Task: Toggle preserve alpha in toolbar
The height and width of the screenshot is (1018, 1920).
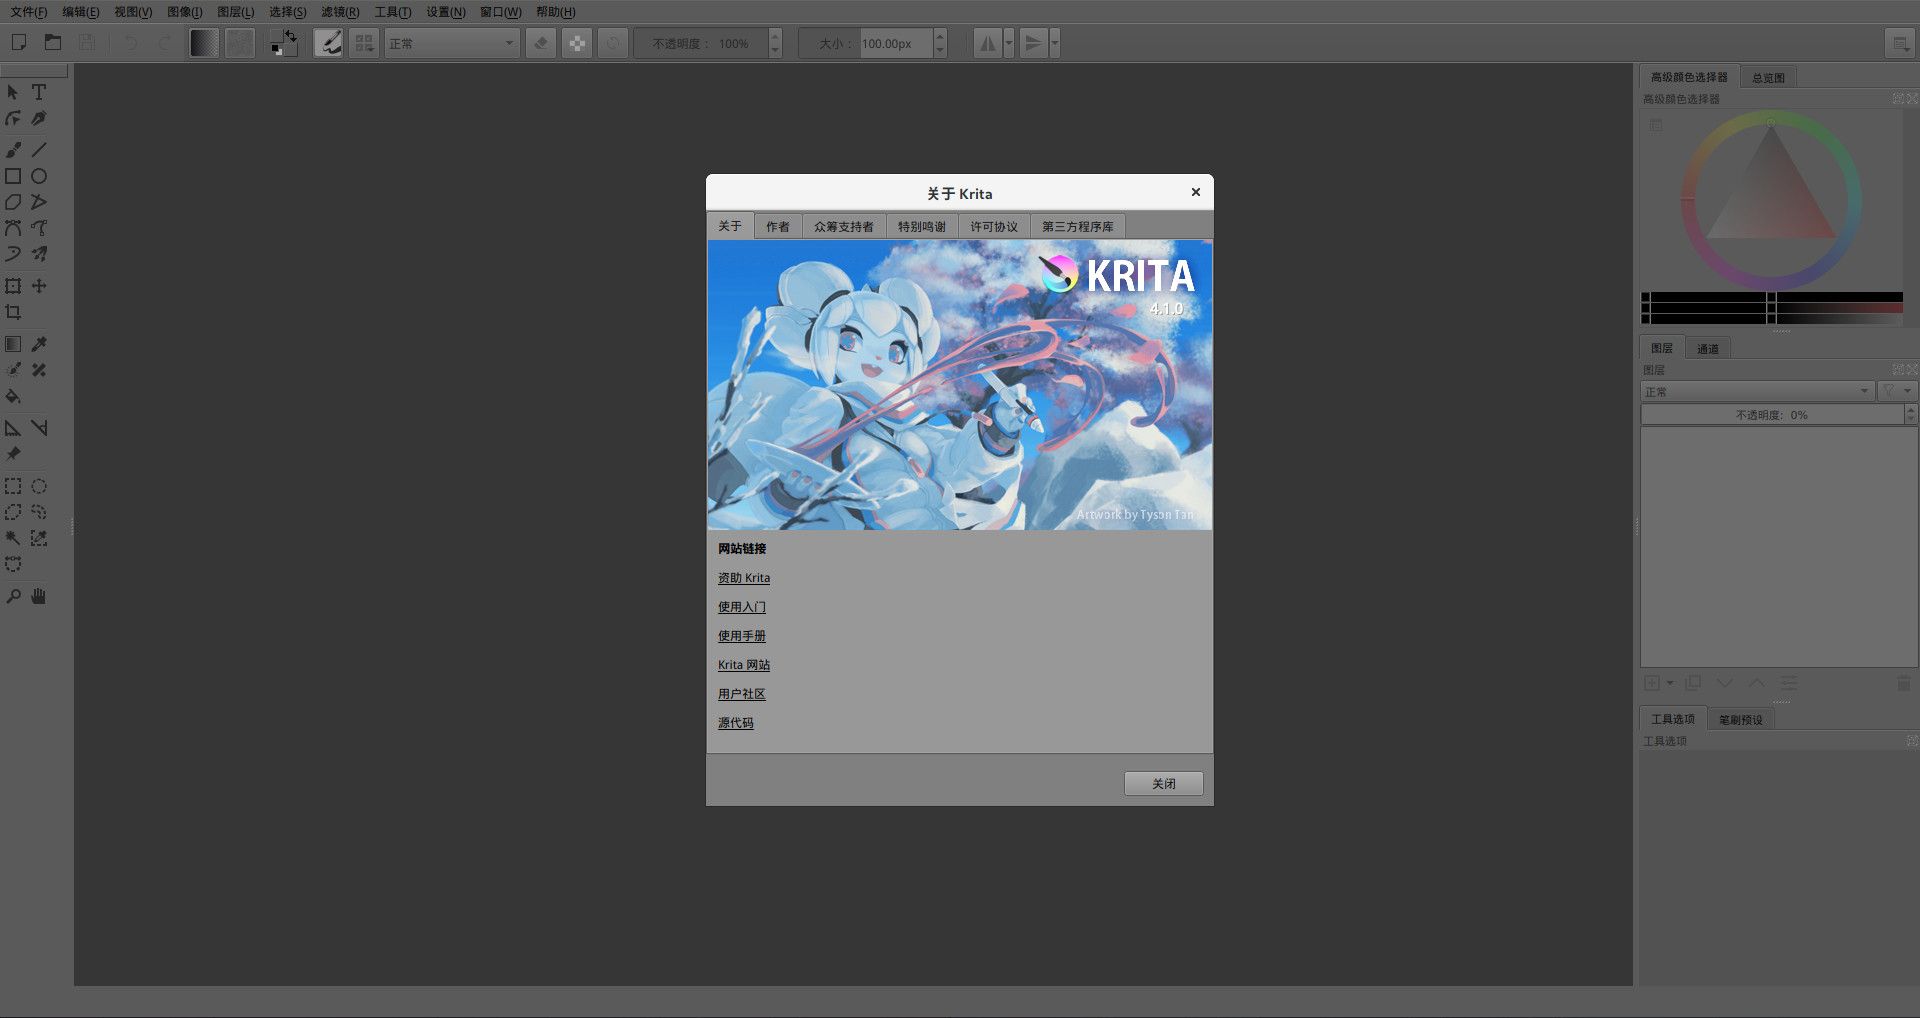Action: click(x=577, y=43)
